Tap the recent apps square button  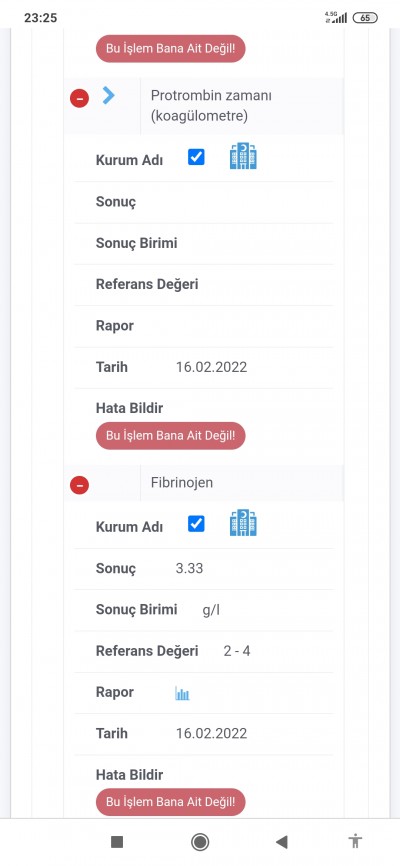pyautogui.click(x=117, y=842)
